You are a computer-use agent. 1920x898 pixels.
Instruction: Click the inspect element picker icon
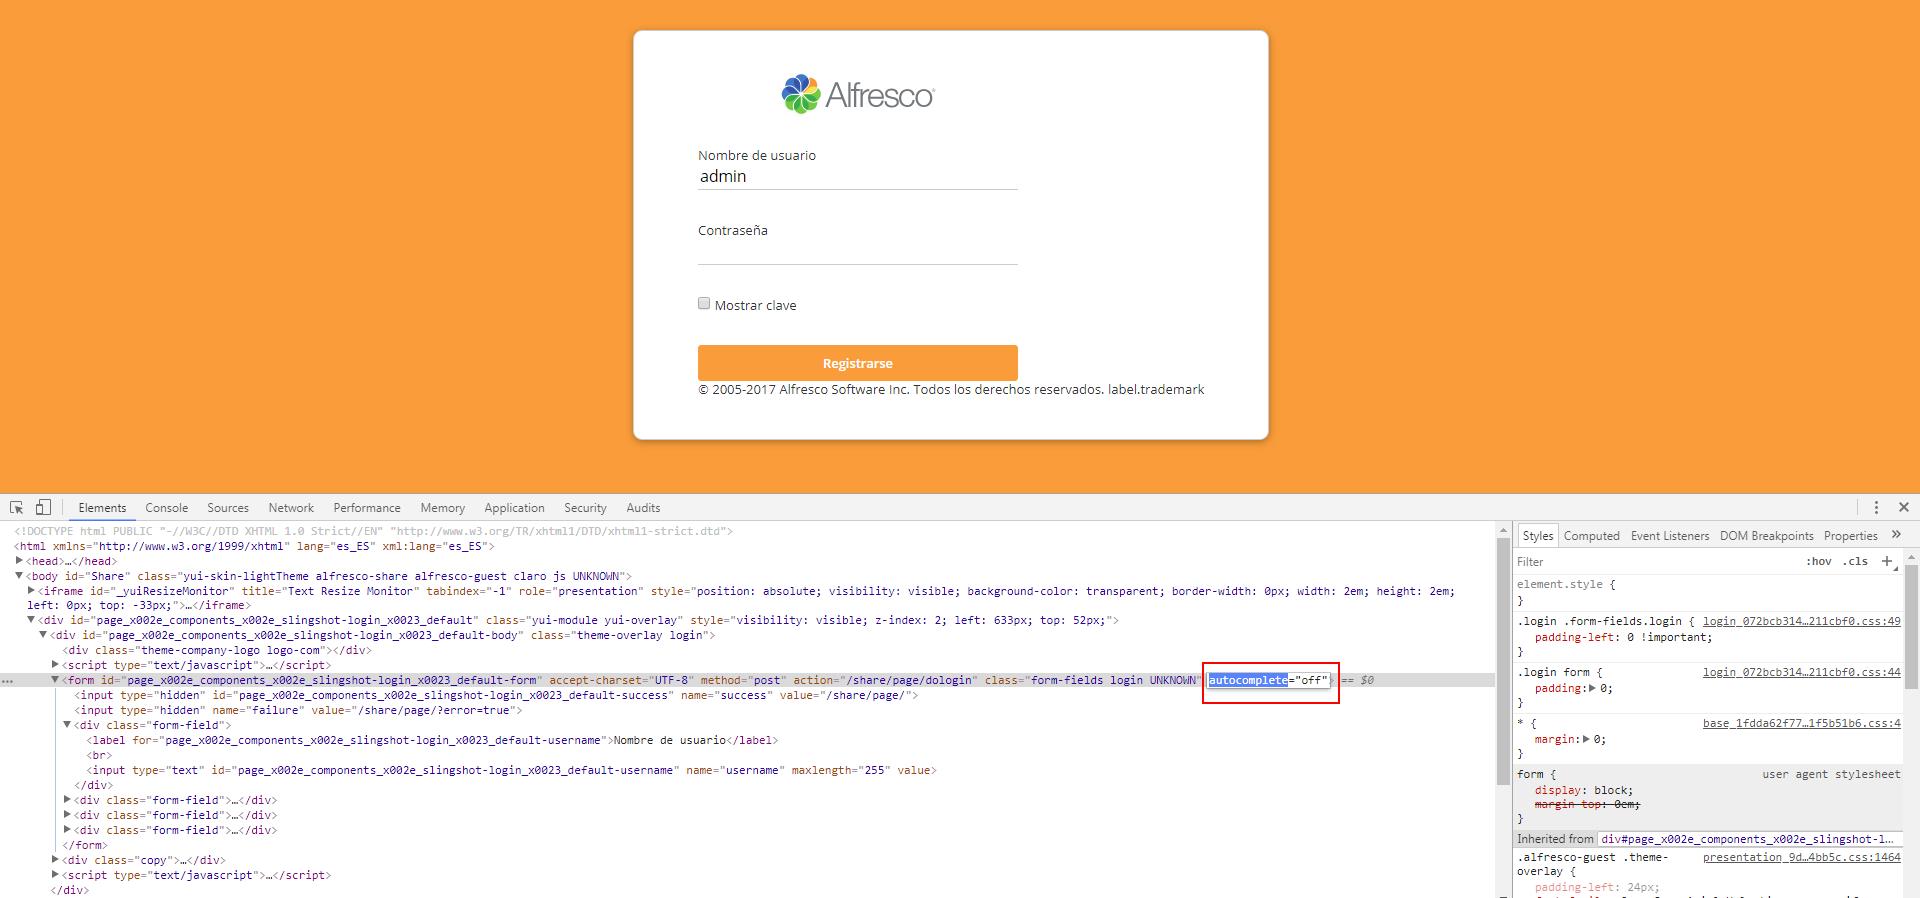pos(16,508)
